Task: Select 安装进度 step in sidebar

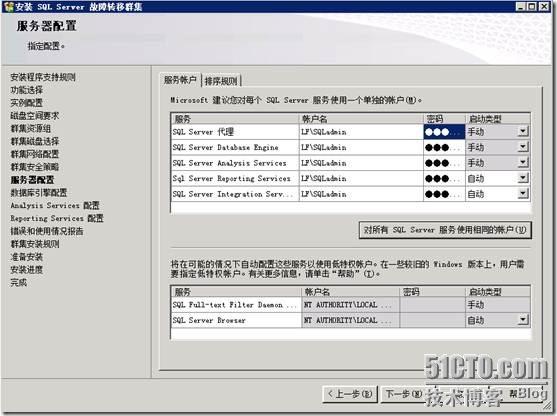Action: pos(27,270)
